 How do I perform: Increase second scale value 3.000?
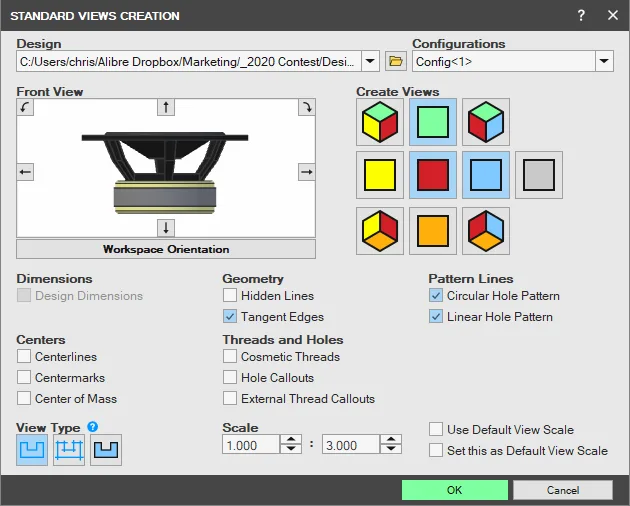coord(391,439)
